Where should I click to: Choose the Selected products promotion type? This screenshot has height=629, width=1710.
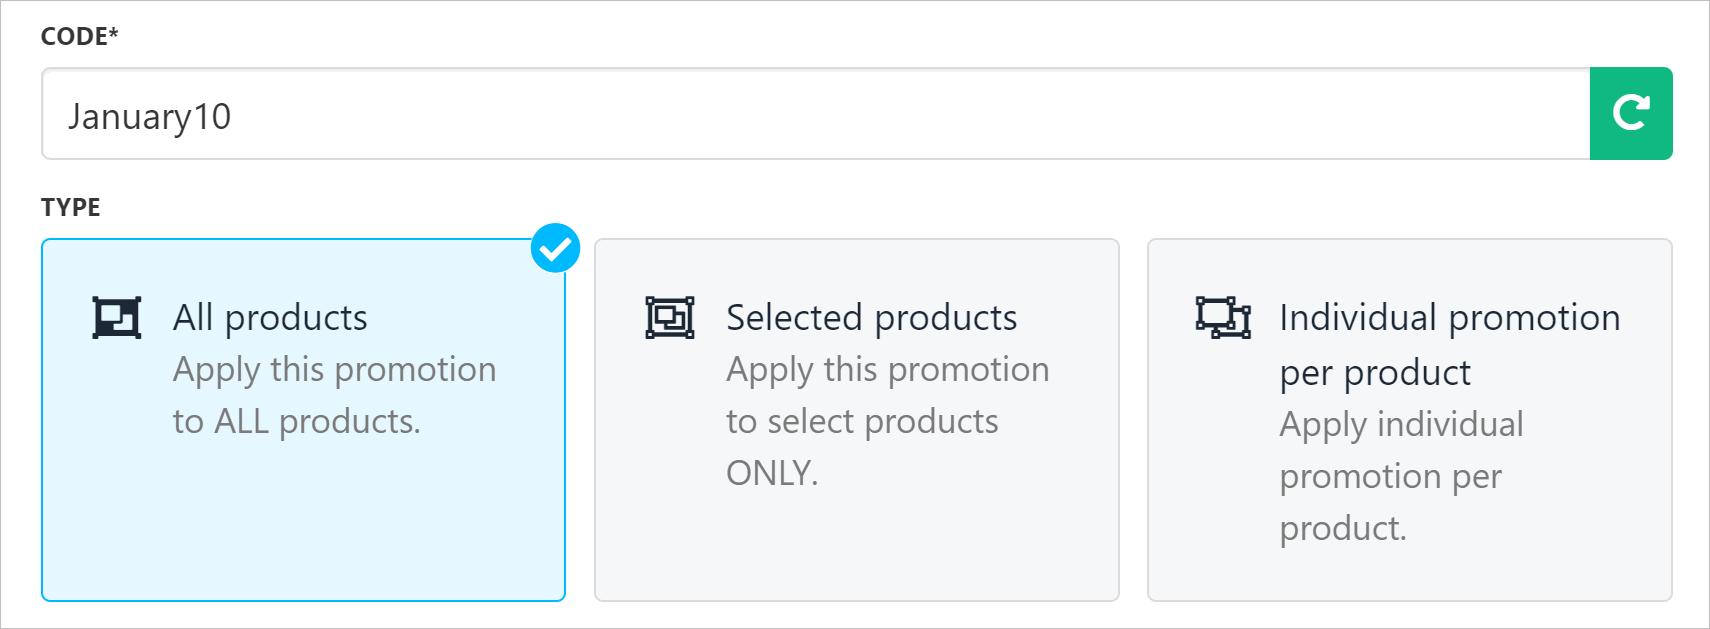tap(857, 420)
